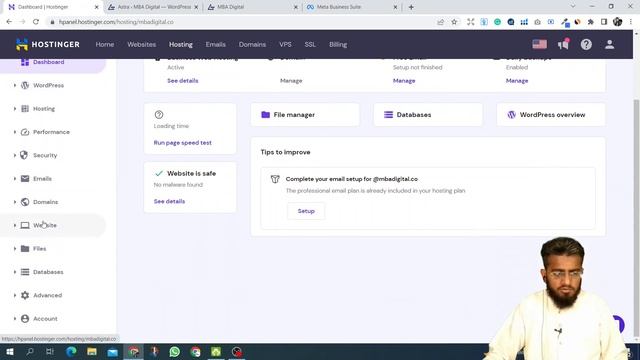Viewport: 640px width, 360px height.
Task: Open Microsoft Edge from the taskbar
Action: tap(71, 351)
